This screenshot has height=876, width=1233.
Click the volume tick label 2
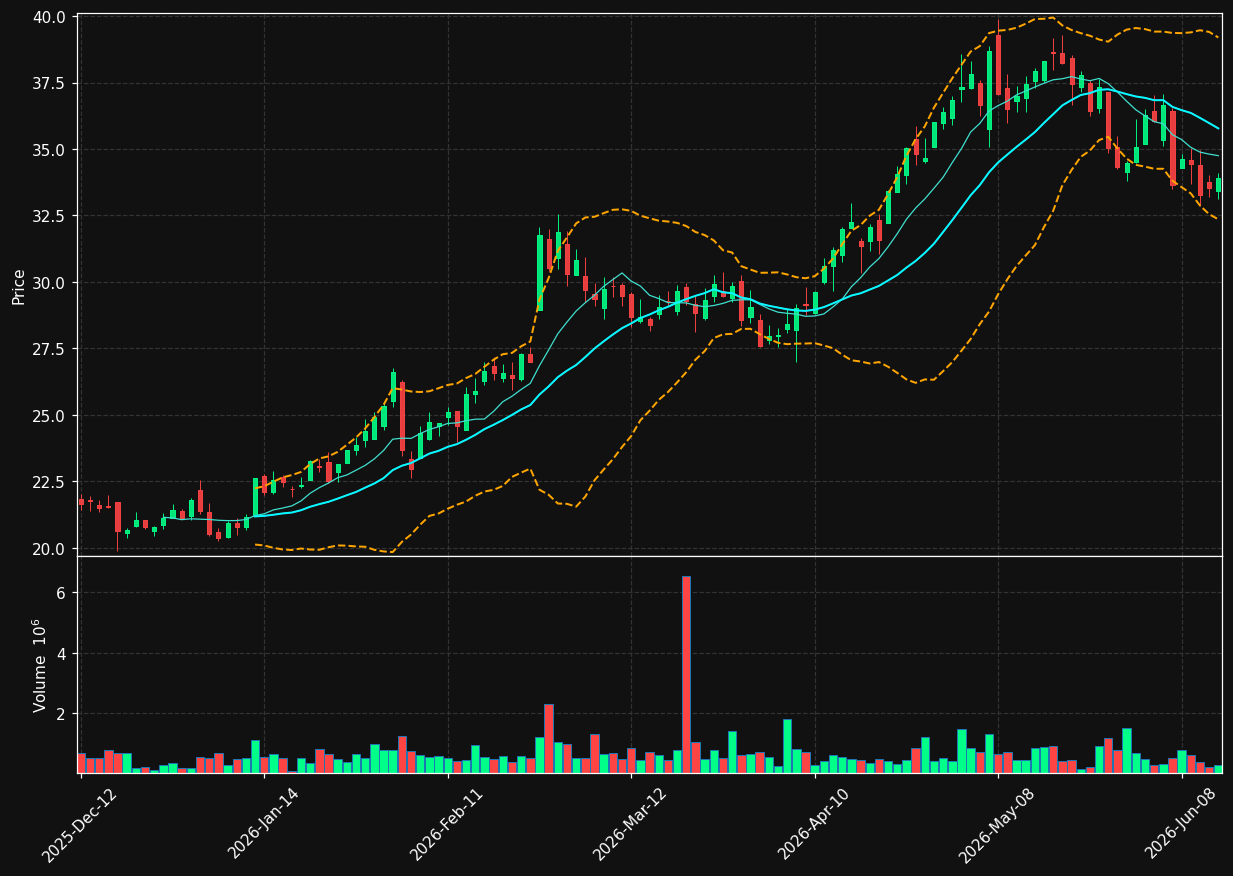pos(61,714)
